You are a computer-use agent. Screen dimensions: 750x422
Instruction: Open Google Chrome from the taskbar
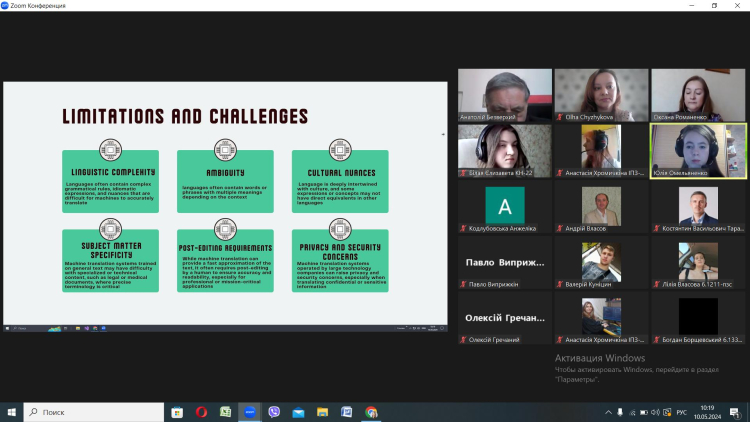(372, 411)
